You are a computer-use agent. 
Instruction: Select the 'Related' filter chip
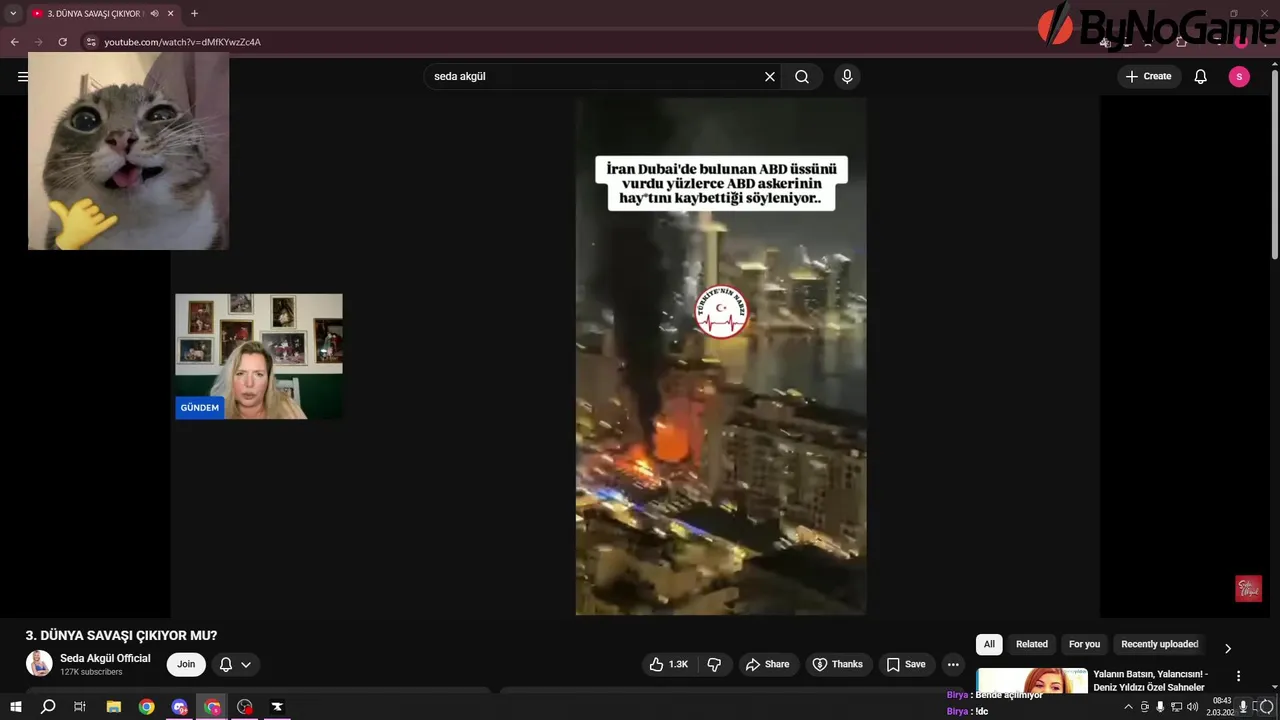click(1032, 644)
